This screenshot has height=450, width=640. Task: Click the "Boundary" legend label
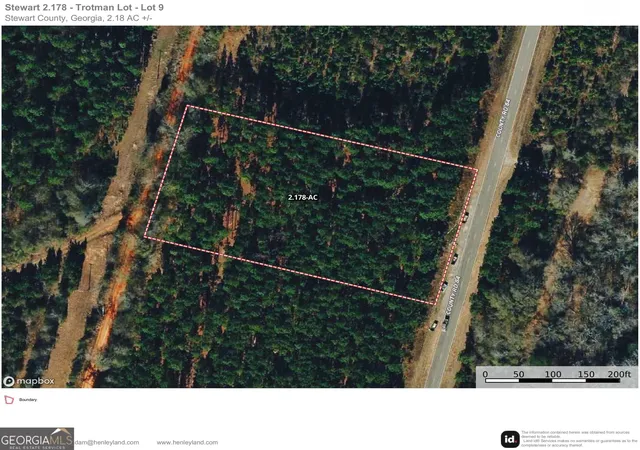[28, 400]
